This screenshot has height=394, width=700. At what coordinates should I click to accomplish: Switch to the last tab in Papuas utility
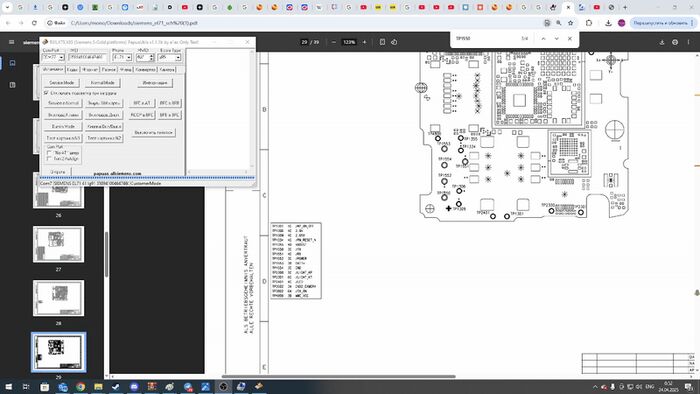point(167,70)
